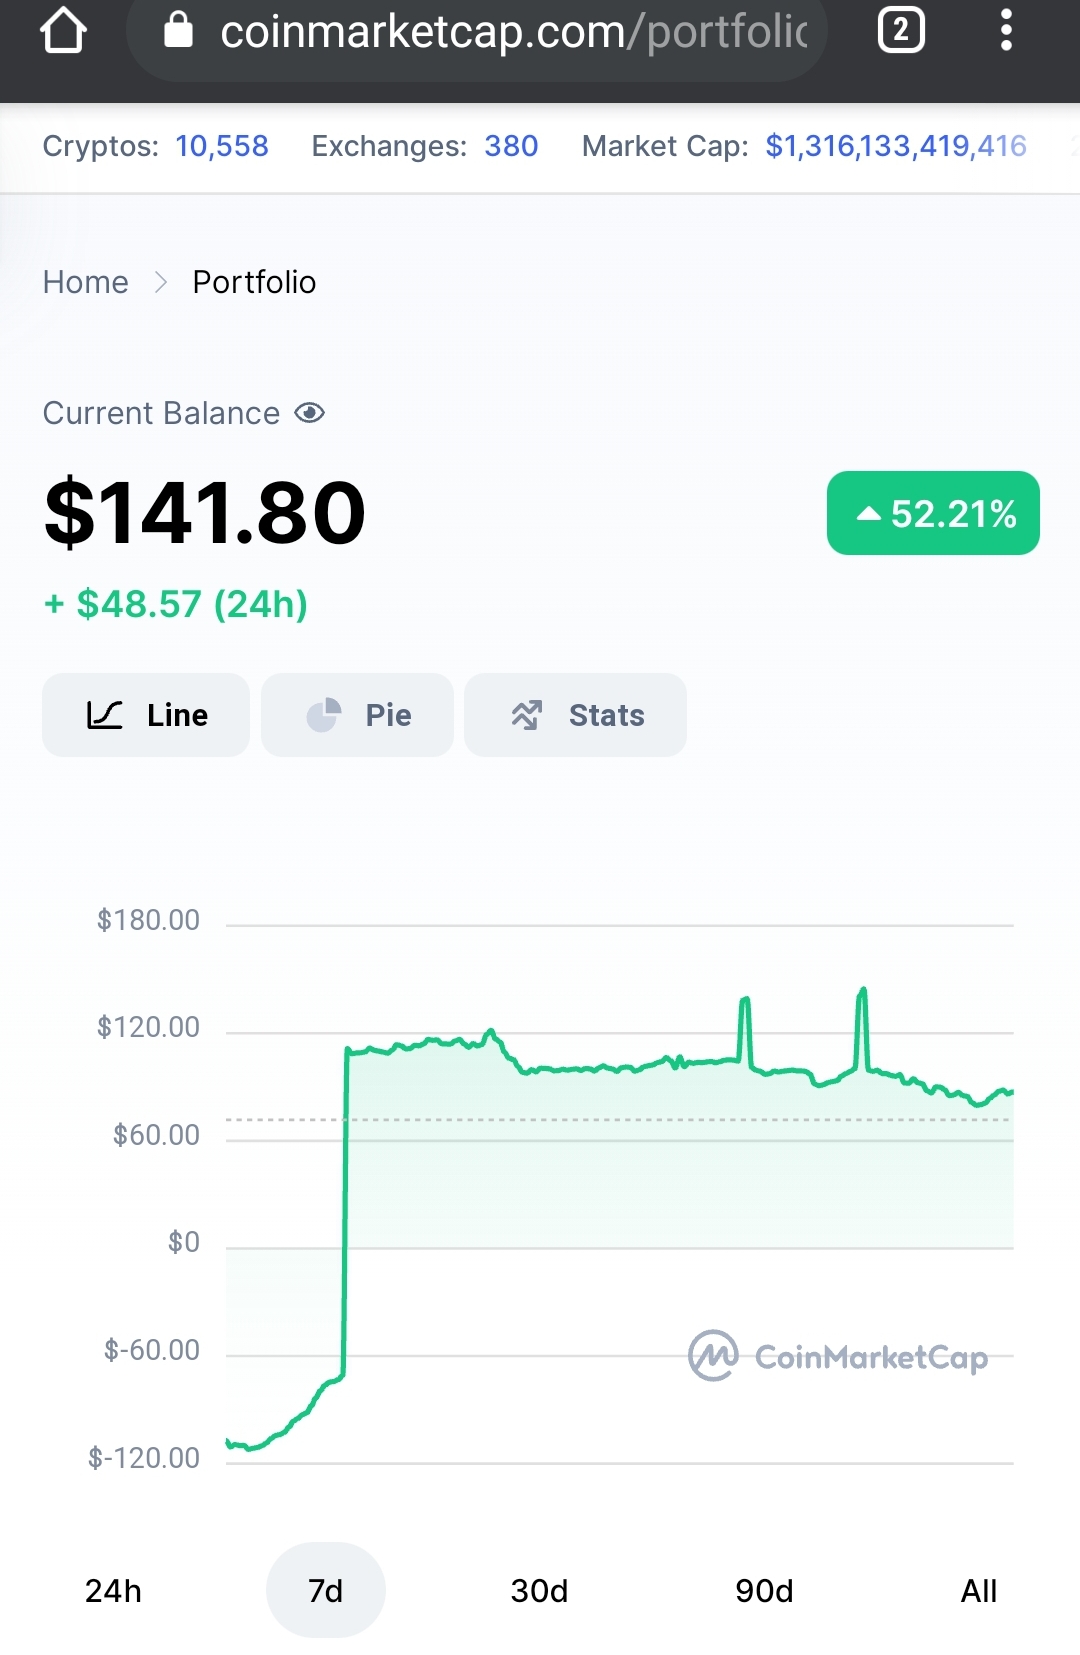Open the three-dot browser menu
1080x1655 pixels.
[x=1006, y=30]
